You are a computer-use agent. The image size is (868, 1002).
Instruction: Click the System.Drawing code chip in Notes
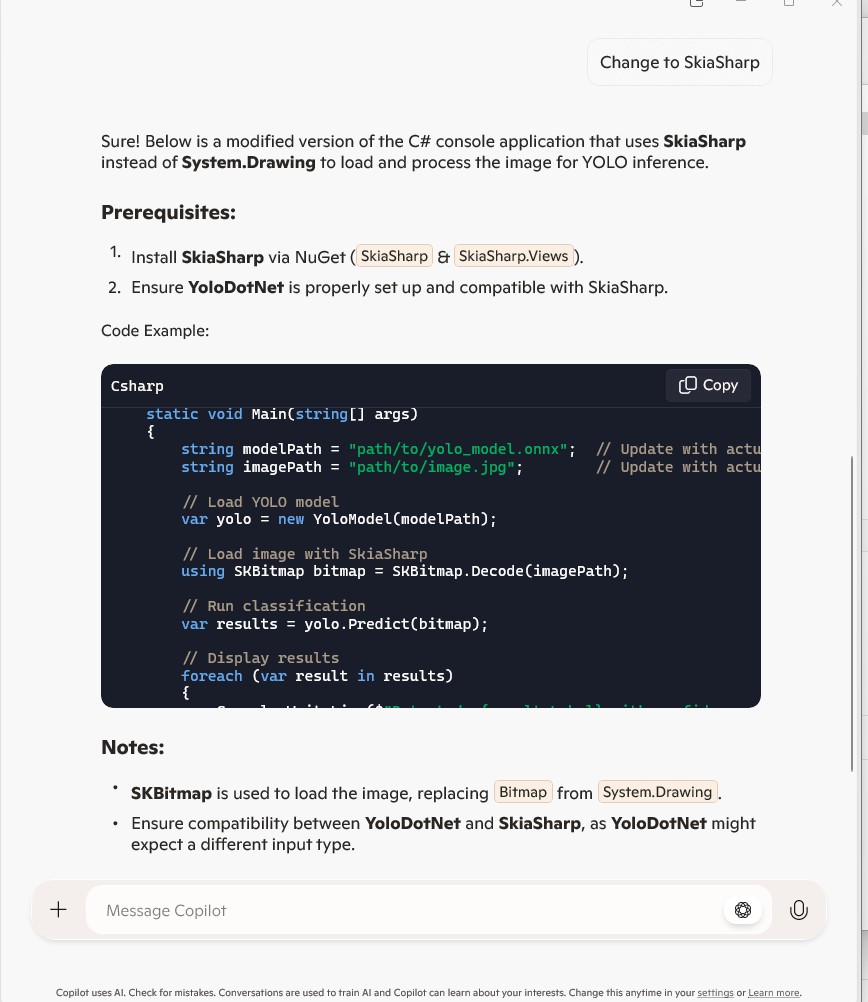click(657, 792)
